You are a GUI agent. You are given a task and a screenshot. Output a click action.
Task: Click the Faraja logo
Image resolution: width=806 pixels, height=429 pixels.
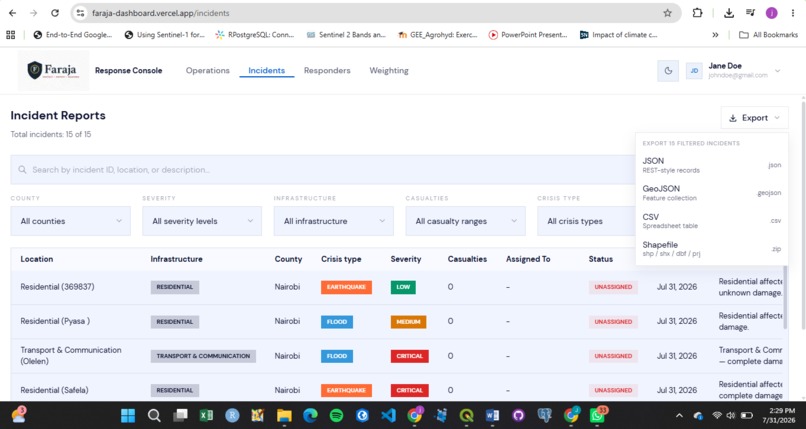(x=53, y=70)
